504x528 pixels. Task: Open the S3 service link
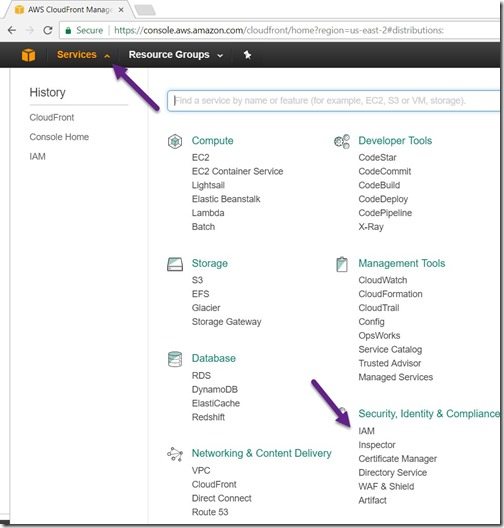(197, 280)
